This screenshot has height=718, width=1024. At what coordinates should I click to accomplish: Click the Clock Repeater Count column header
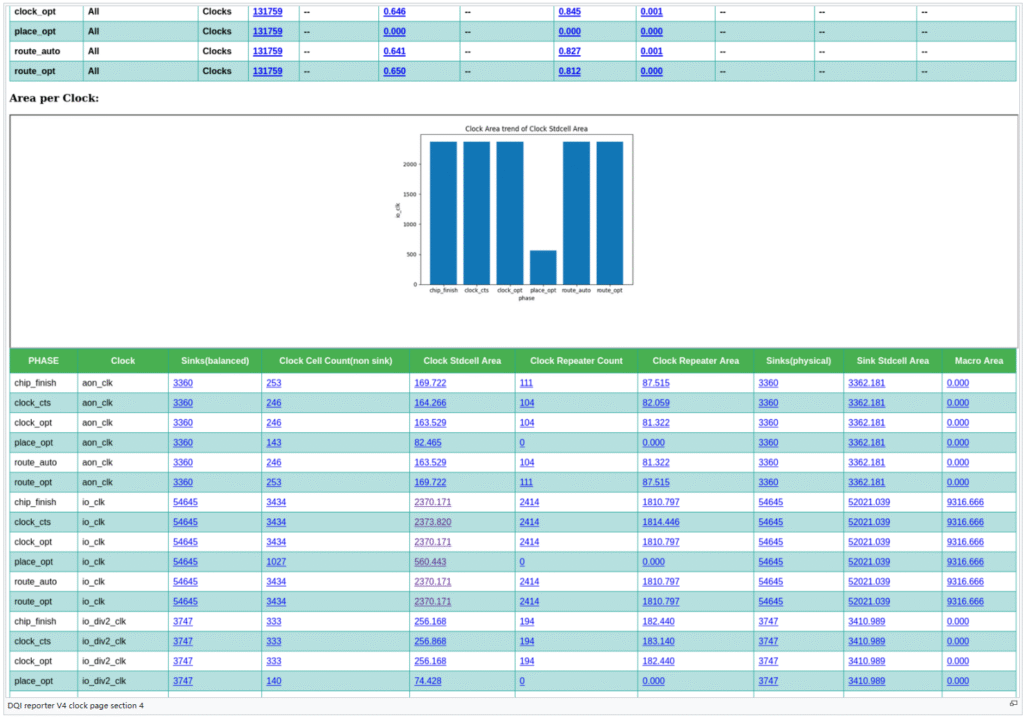576,361
